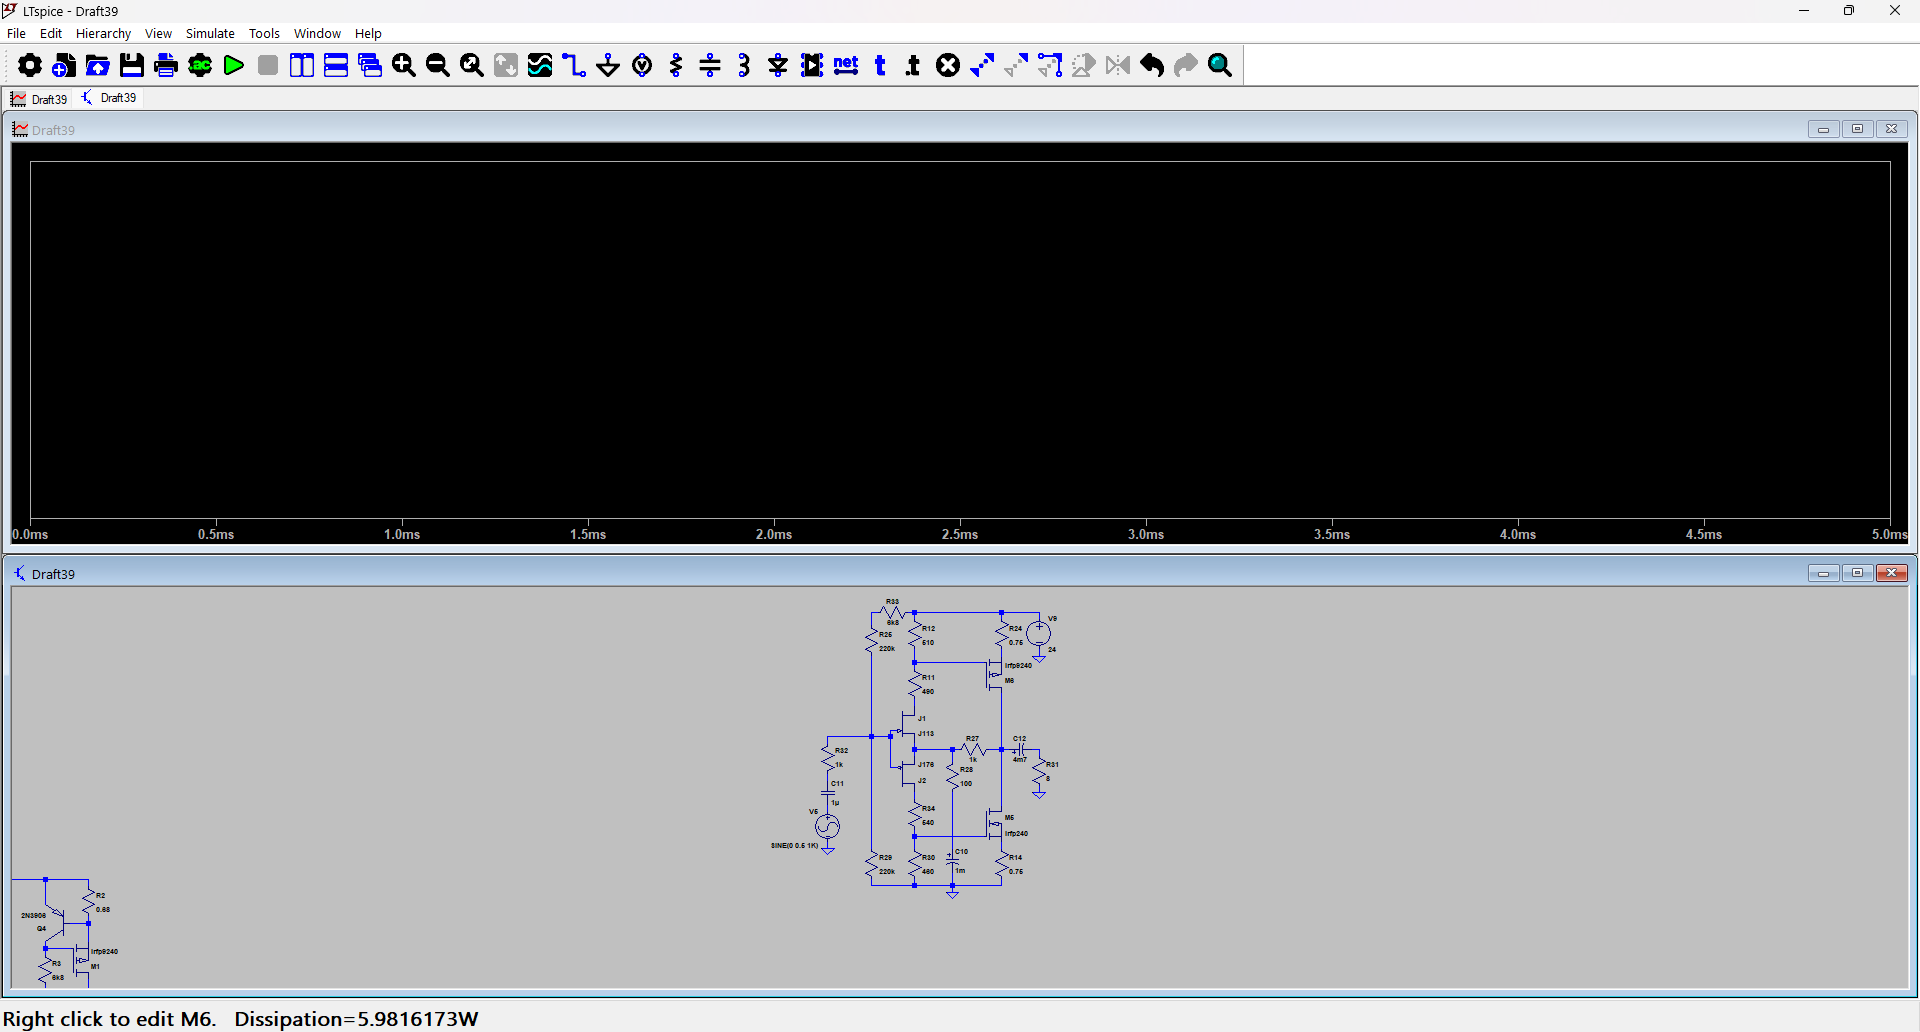Click the Redo arrow icon
Image resolution: width=1920 pixels, height=1032 pixels.
pos(1186,66)
